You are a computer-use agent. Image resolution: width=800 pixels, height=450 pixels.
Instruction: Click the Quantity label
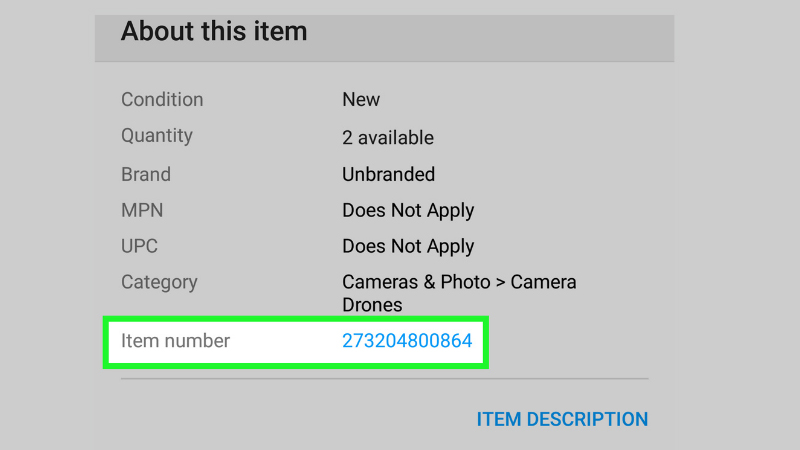157,136
